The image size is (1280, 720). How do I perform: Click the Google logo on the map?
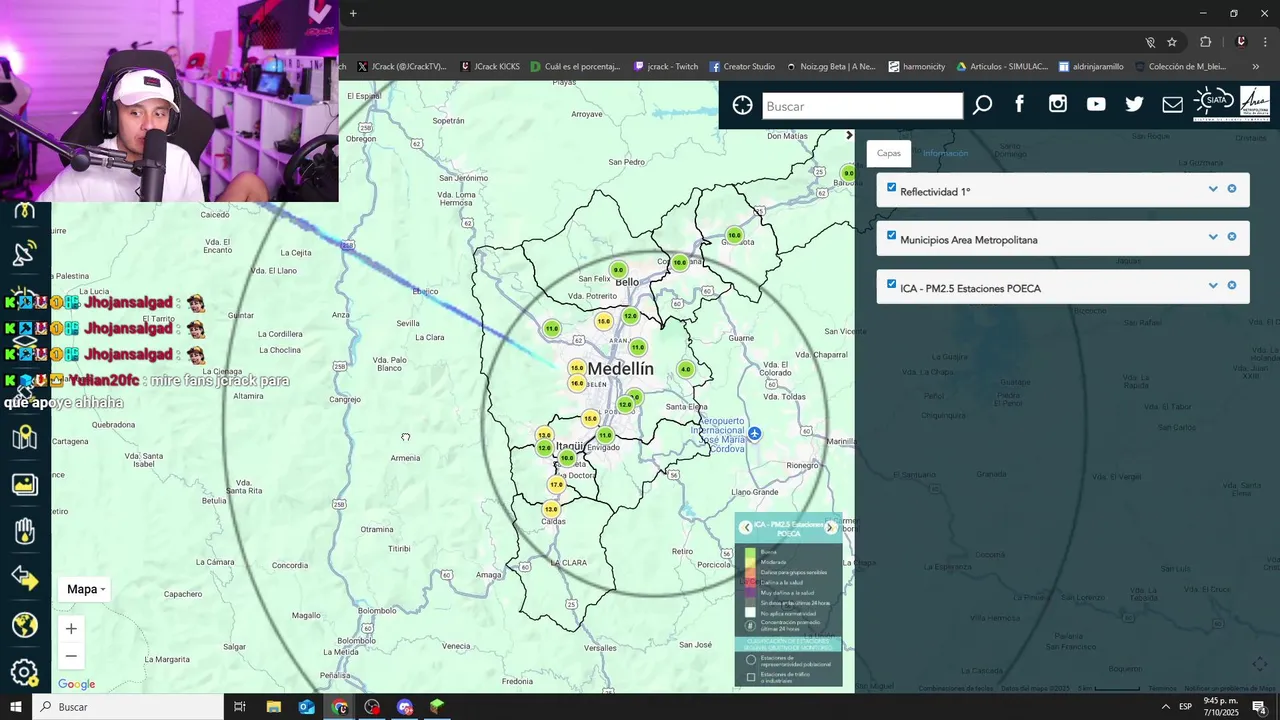77,684
